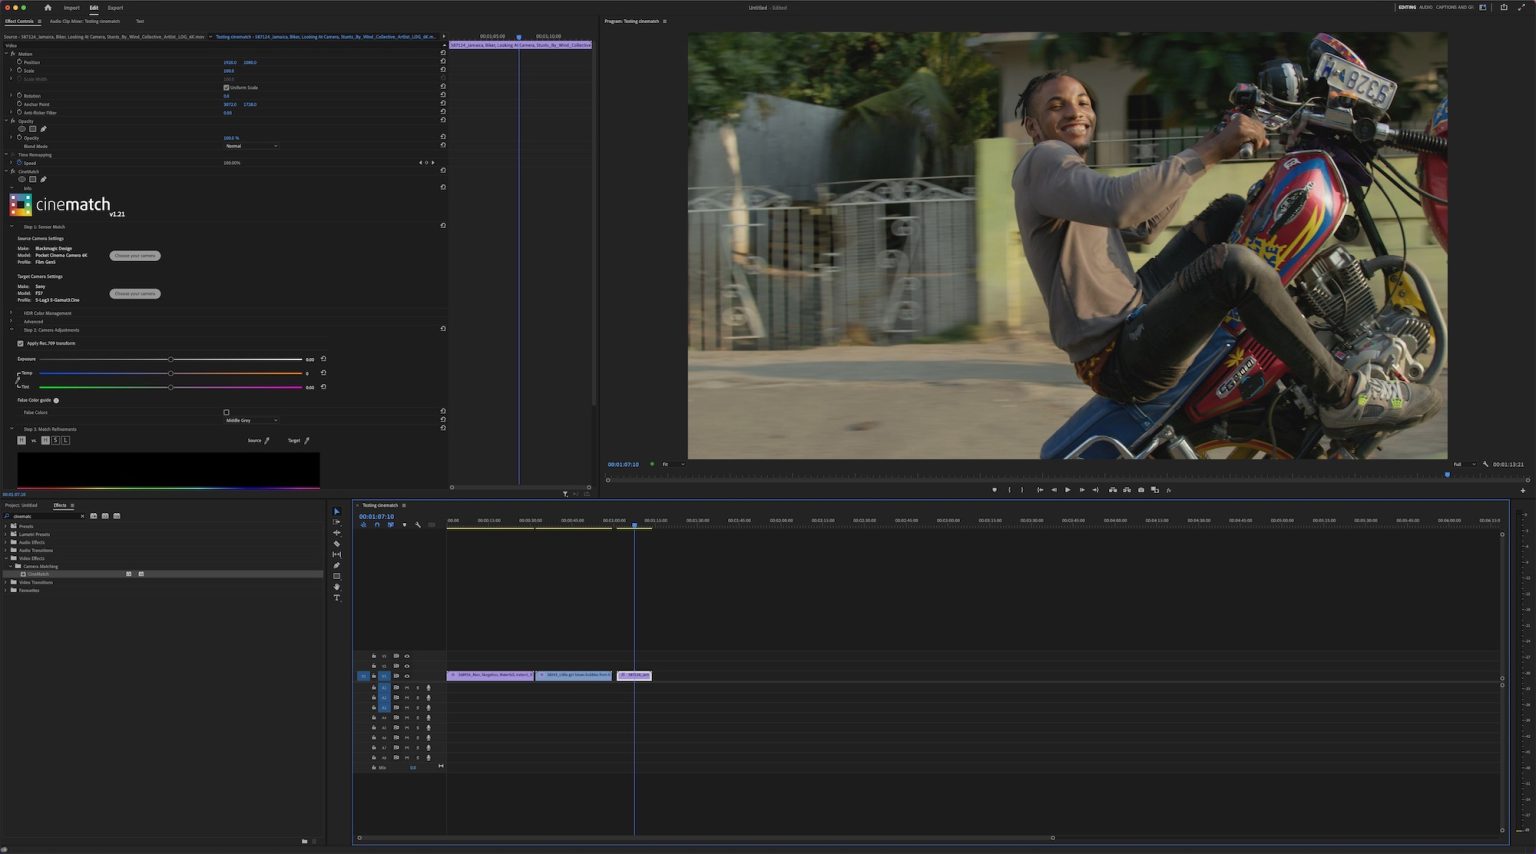Select the Selection tool in the timeline toolbar
The width and height of the screenshot is (1536, 854).
(336, 511)
